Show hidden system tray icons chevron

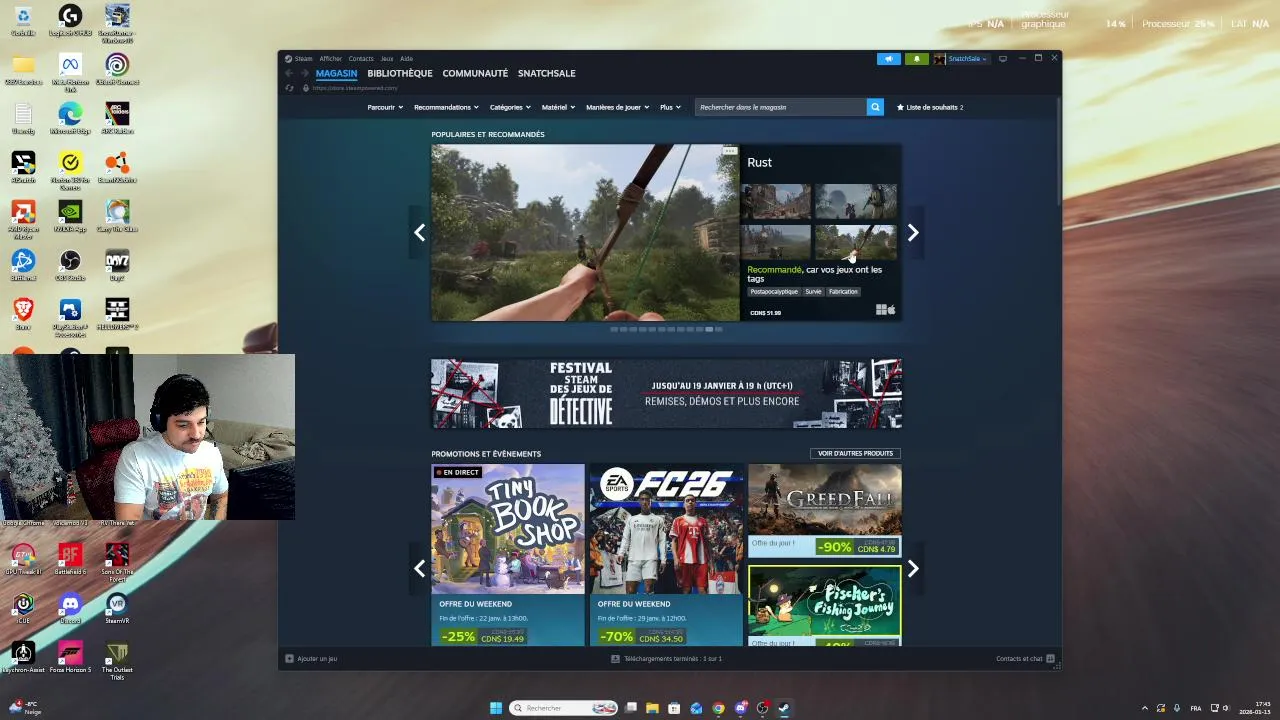(1145, 708)
